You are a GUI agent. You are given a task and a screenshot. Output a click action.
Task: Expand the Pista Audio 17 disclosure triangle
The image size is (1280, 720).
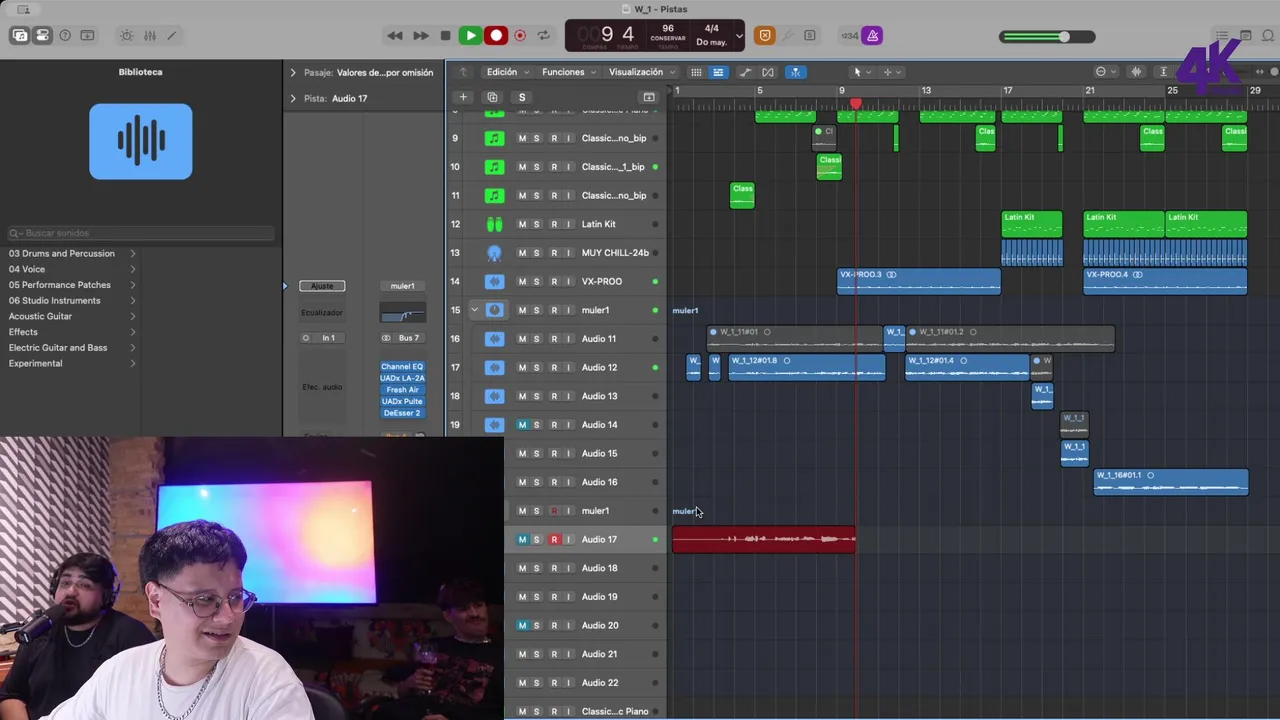[293, 99]
